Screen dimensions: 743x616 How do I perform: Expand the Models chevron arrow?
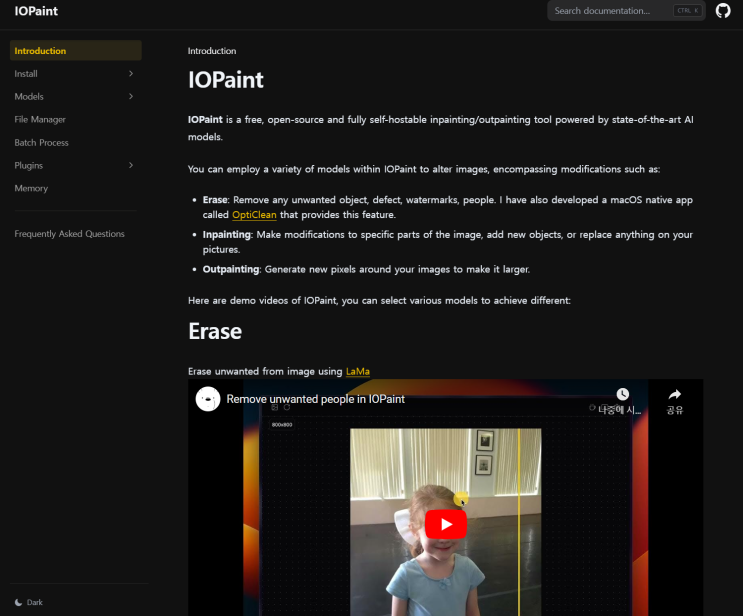point(131,97)
